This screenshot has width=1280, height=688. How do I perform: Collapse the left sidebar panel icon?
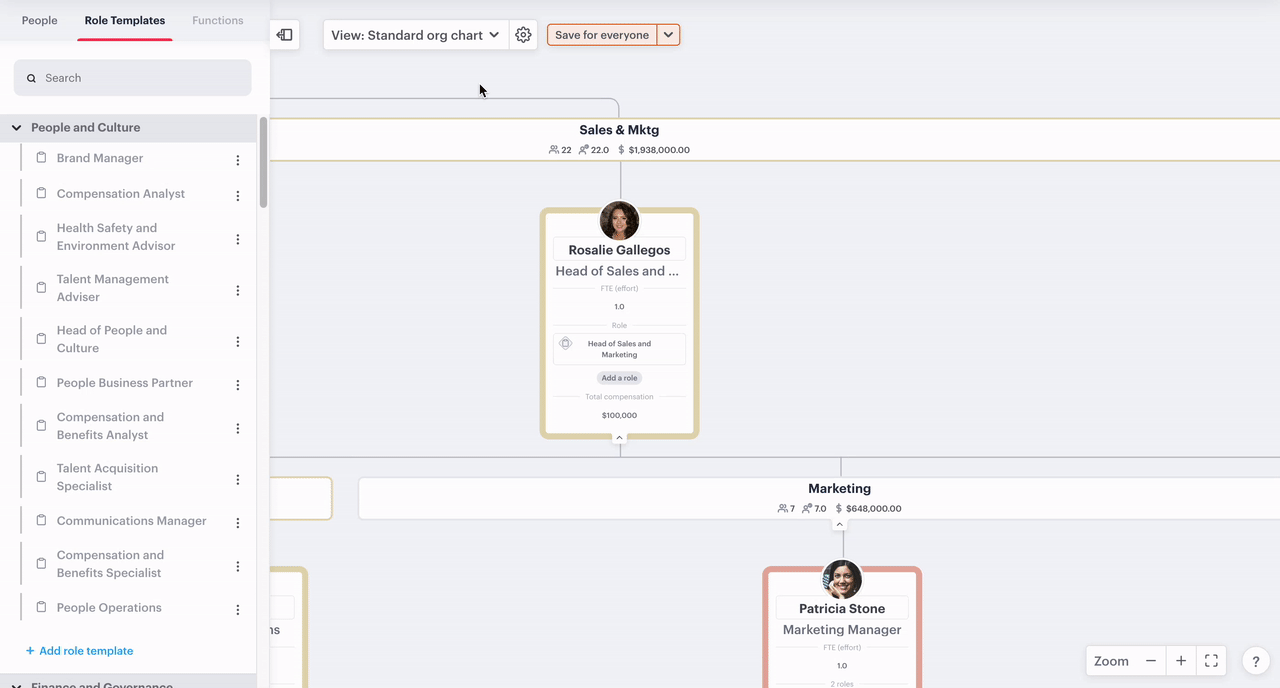(x=285, y=35)
